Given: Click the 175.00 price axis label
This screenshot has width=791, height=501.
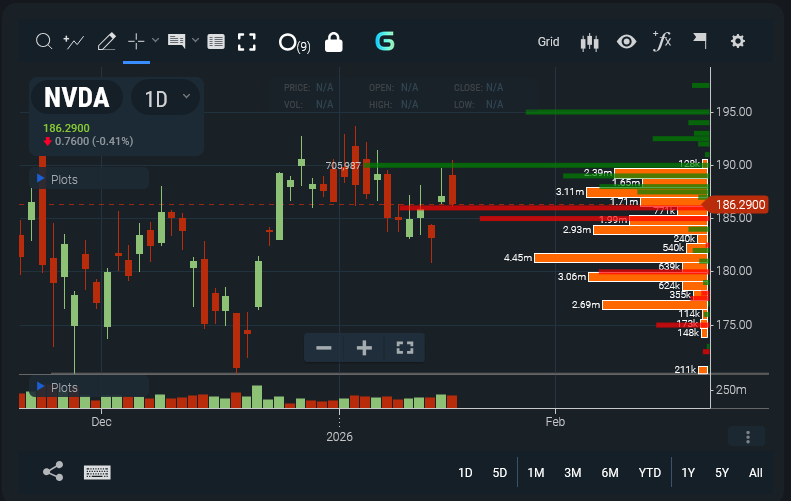Looking at the screenshot, I should [734, 324].
